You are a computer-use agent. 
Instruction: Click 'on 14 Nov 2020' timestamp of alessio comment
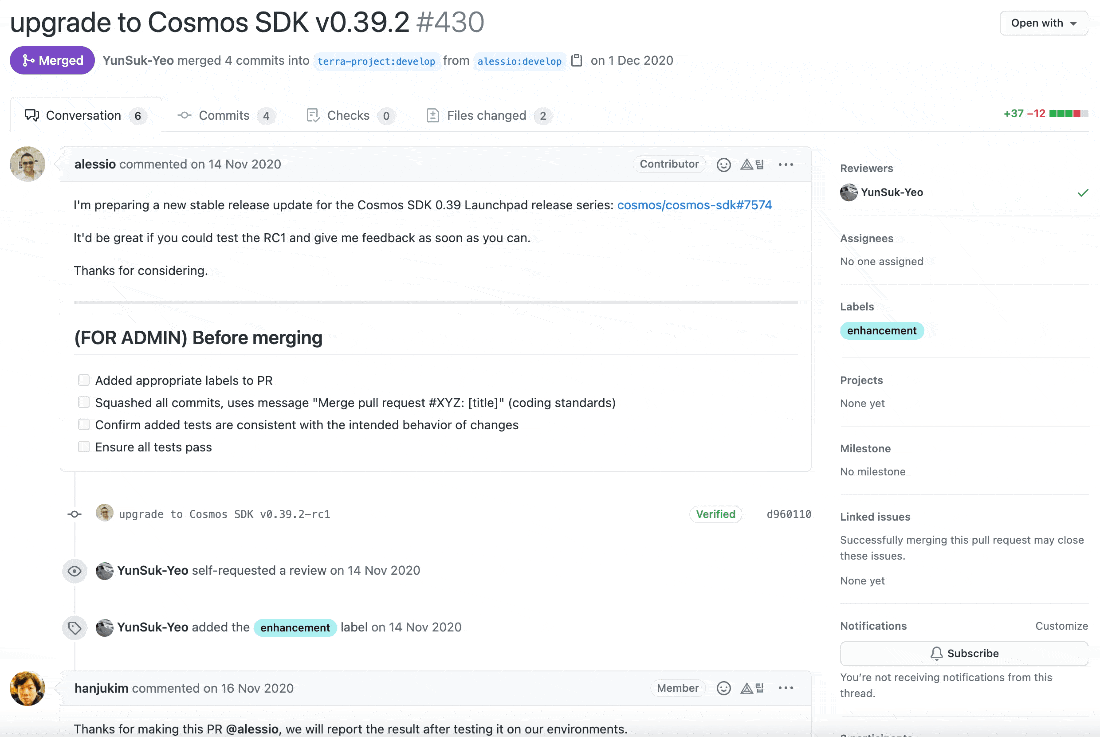point(236,164)
